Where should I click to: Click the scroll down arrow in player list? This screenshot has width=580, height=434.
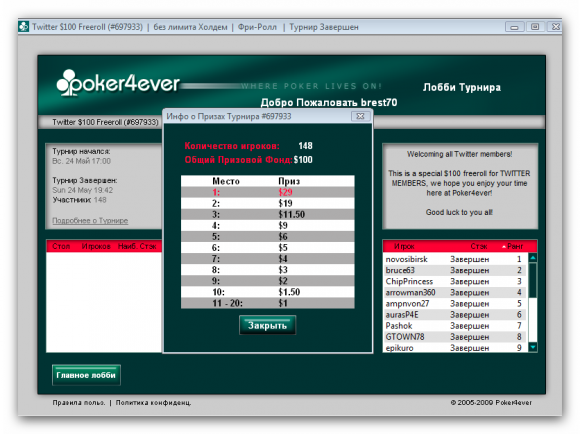click(533, 347)
